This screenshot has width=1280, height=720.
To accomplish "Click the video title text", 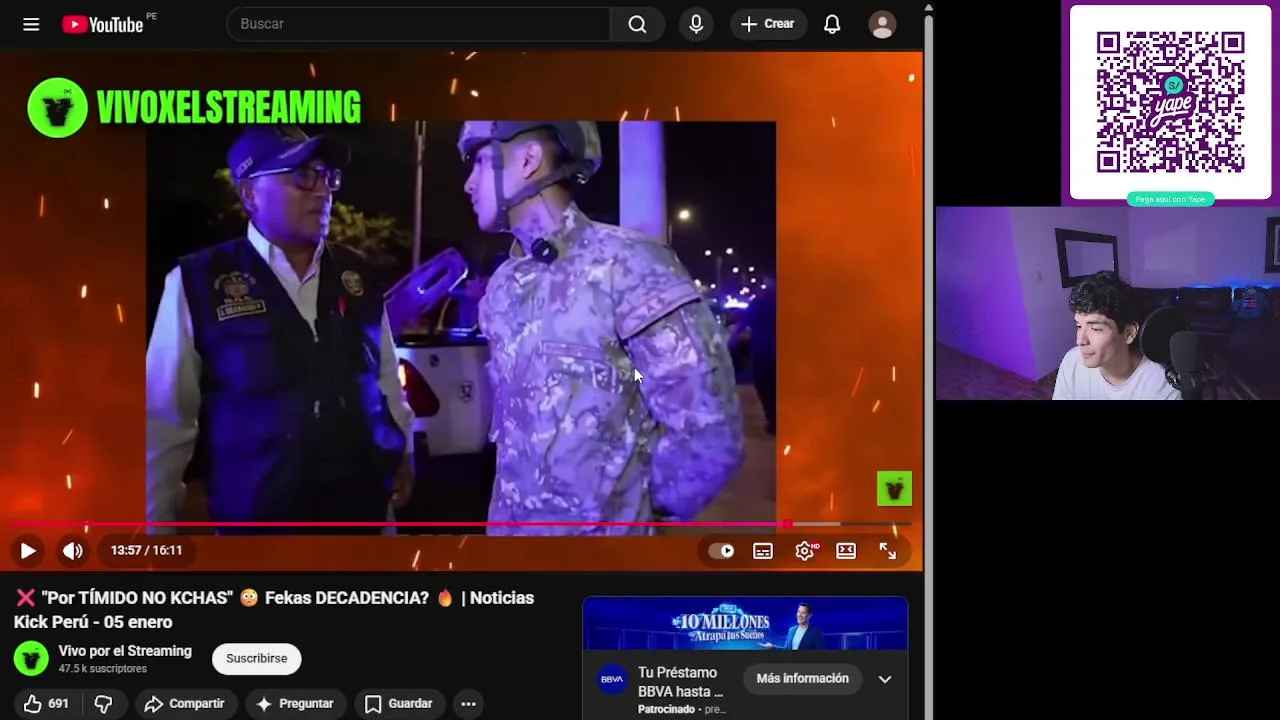I will coord(274,610).
